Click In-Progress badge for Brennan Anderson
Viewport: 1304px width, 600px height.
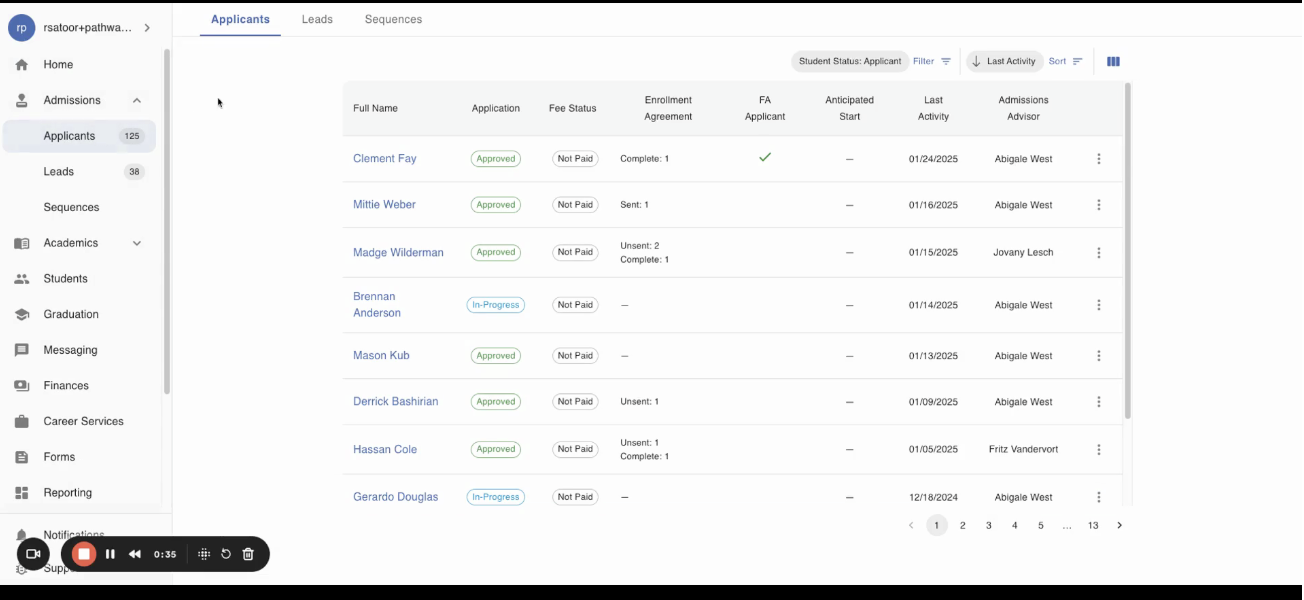(496, 305)
